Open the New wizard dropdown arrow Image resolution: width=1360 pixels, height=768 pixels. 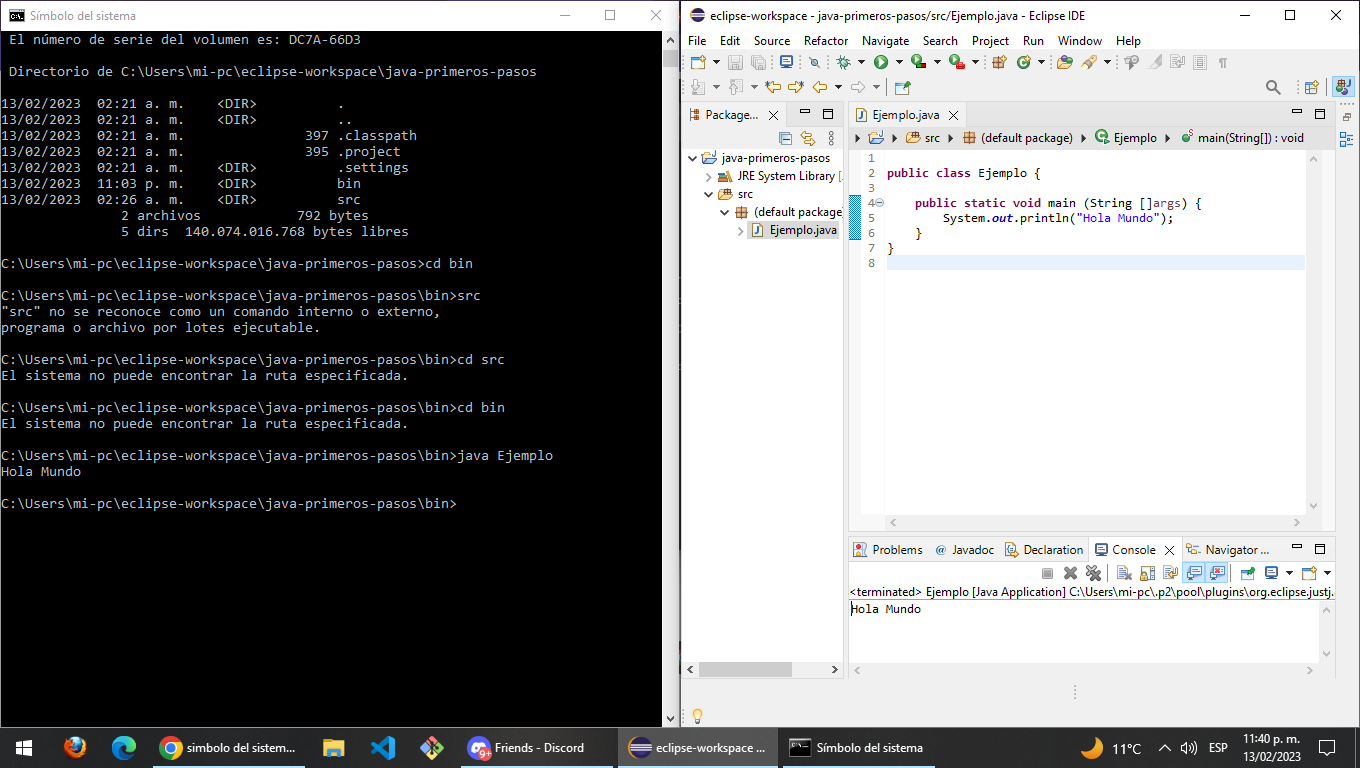click(716, 62)
